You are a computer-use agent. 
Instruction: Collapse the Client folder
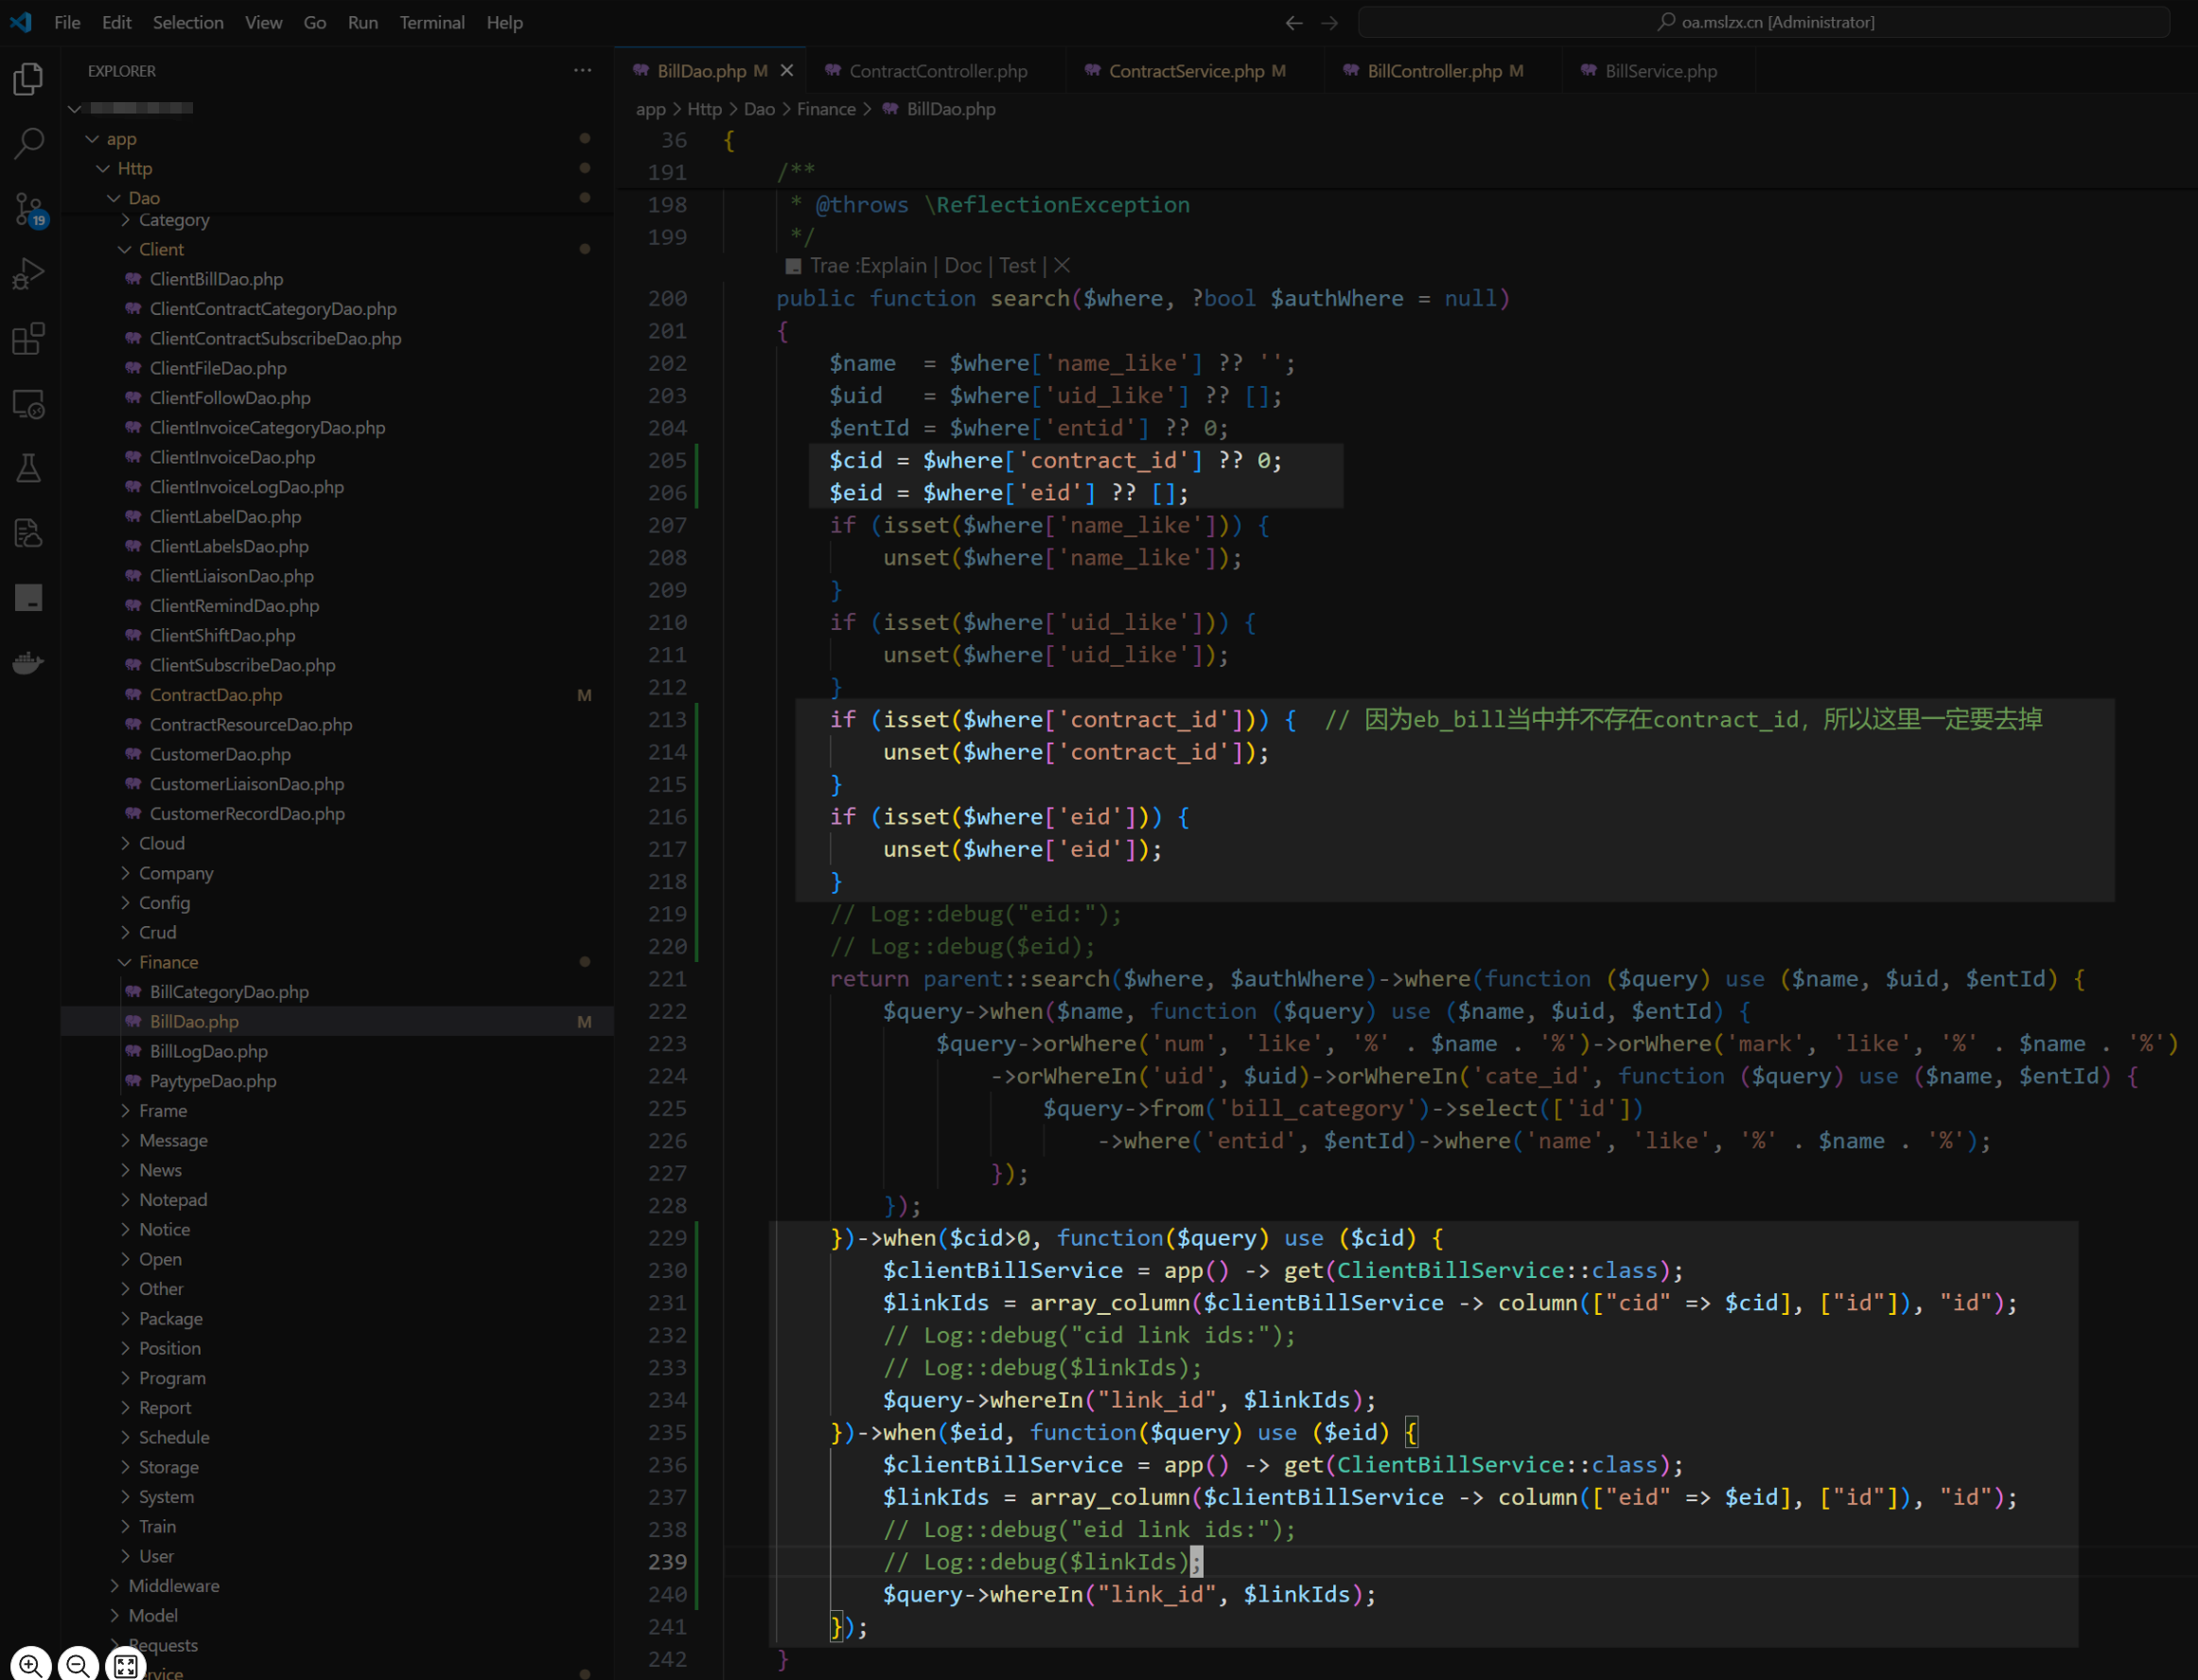[x=125, y=249]
